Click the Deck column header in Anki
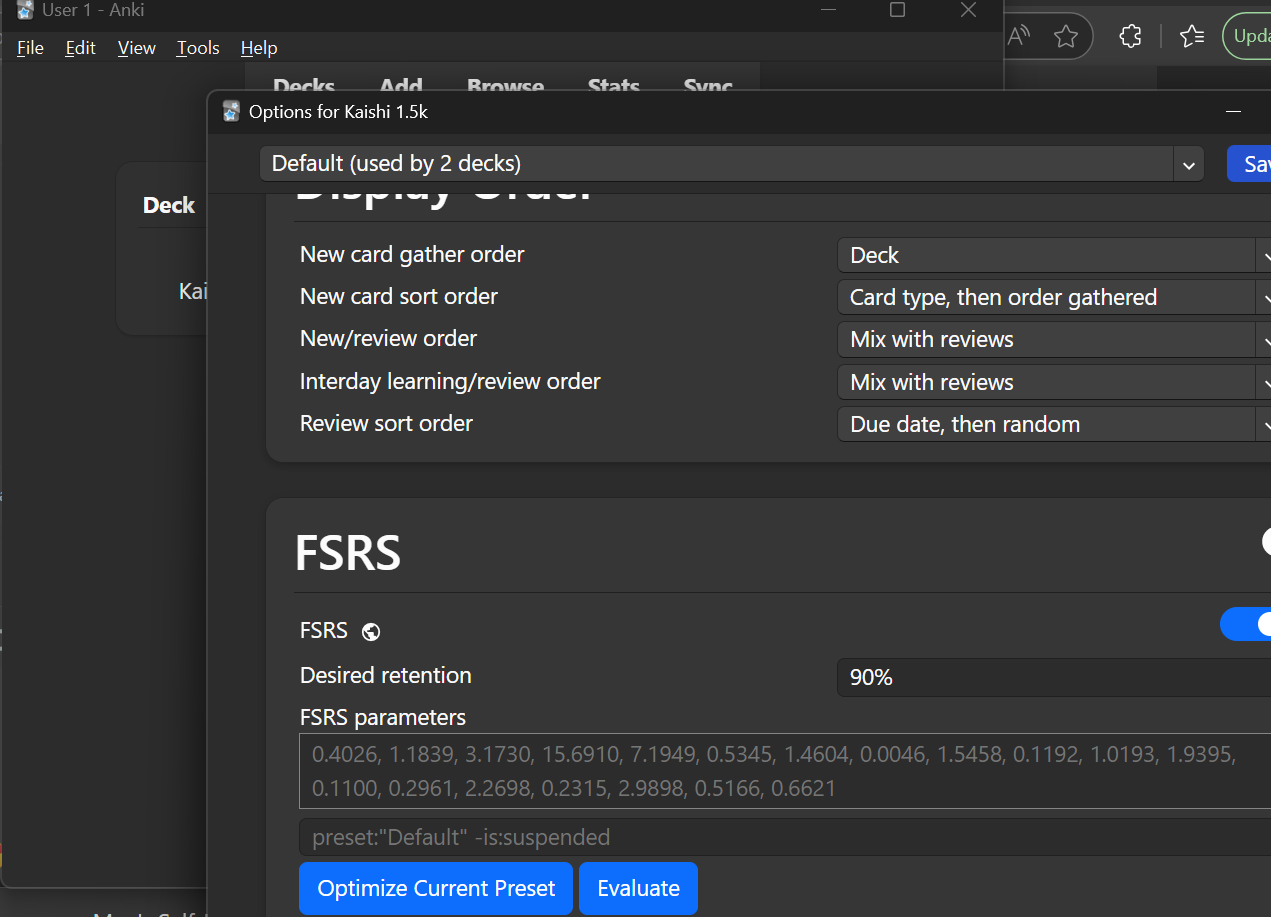The height and width of the screenshot is (917, 1271). (168, 205)
